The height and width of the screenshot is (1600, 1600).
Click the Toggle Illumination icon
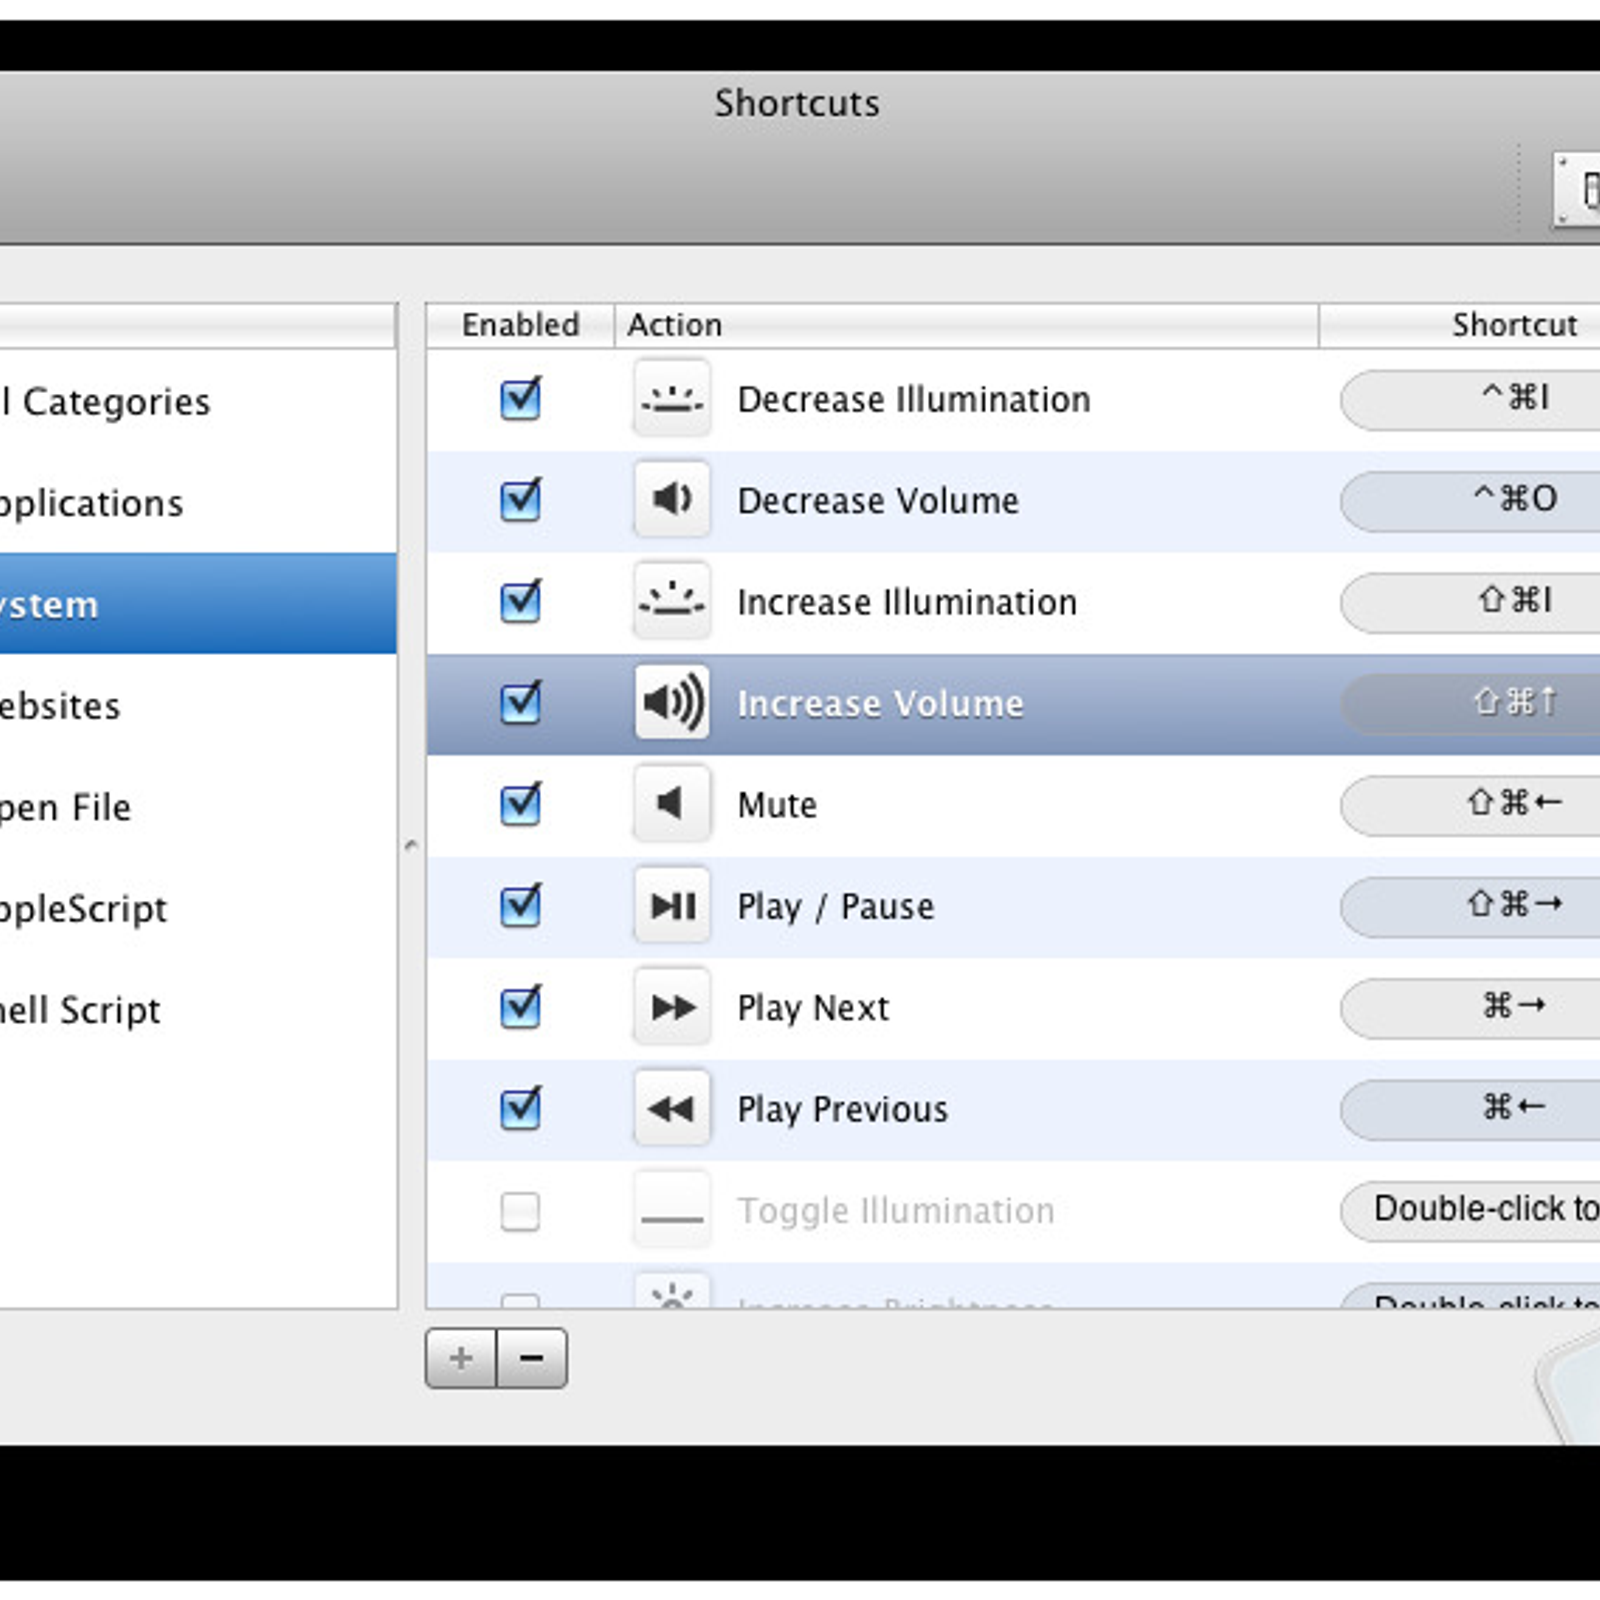[x=672, y=1210]
